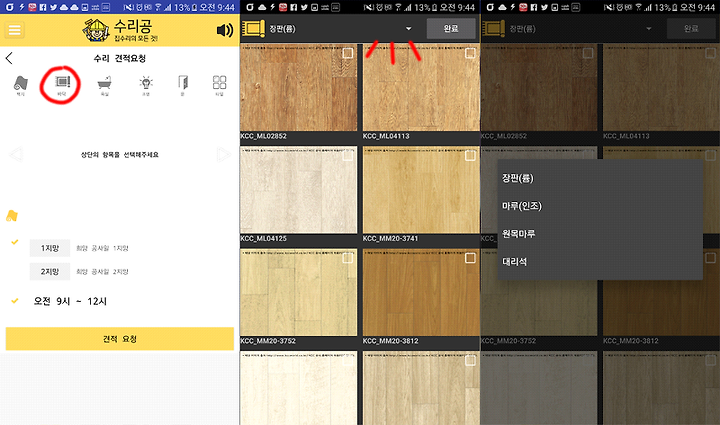Tap the KCC_MM20-3812 label in the middle screen

391,341
